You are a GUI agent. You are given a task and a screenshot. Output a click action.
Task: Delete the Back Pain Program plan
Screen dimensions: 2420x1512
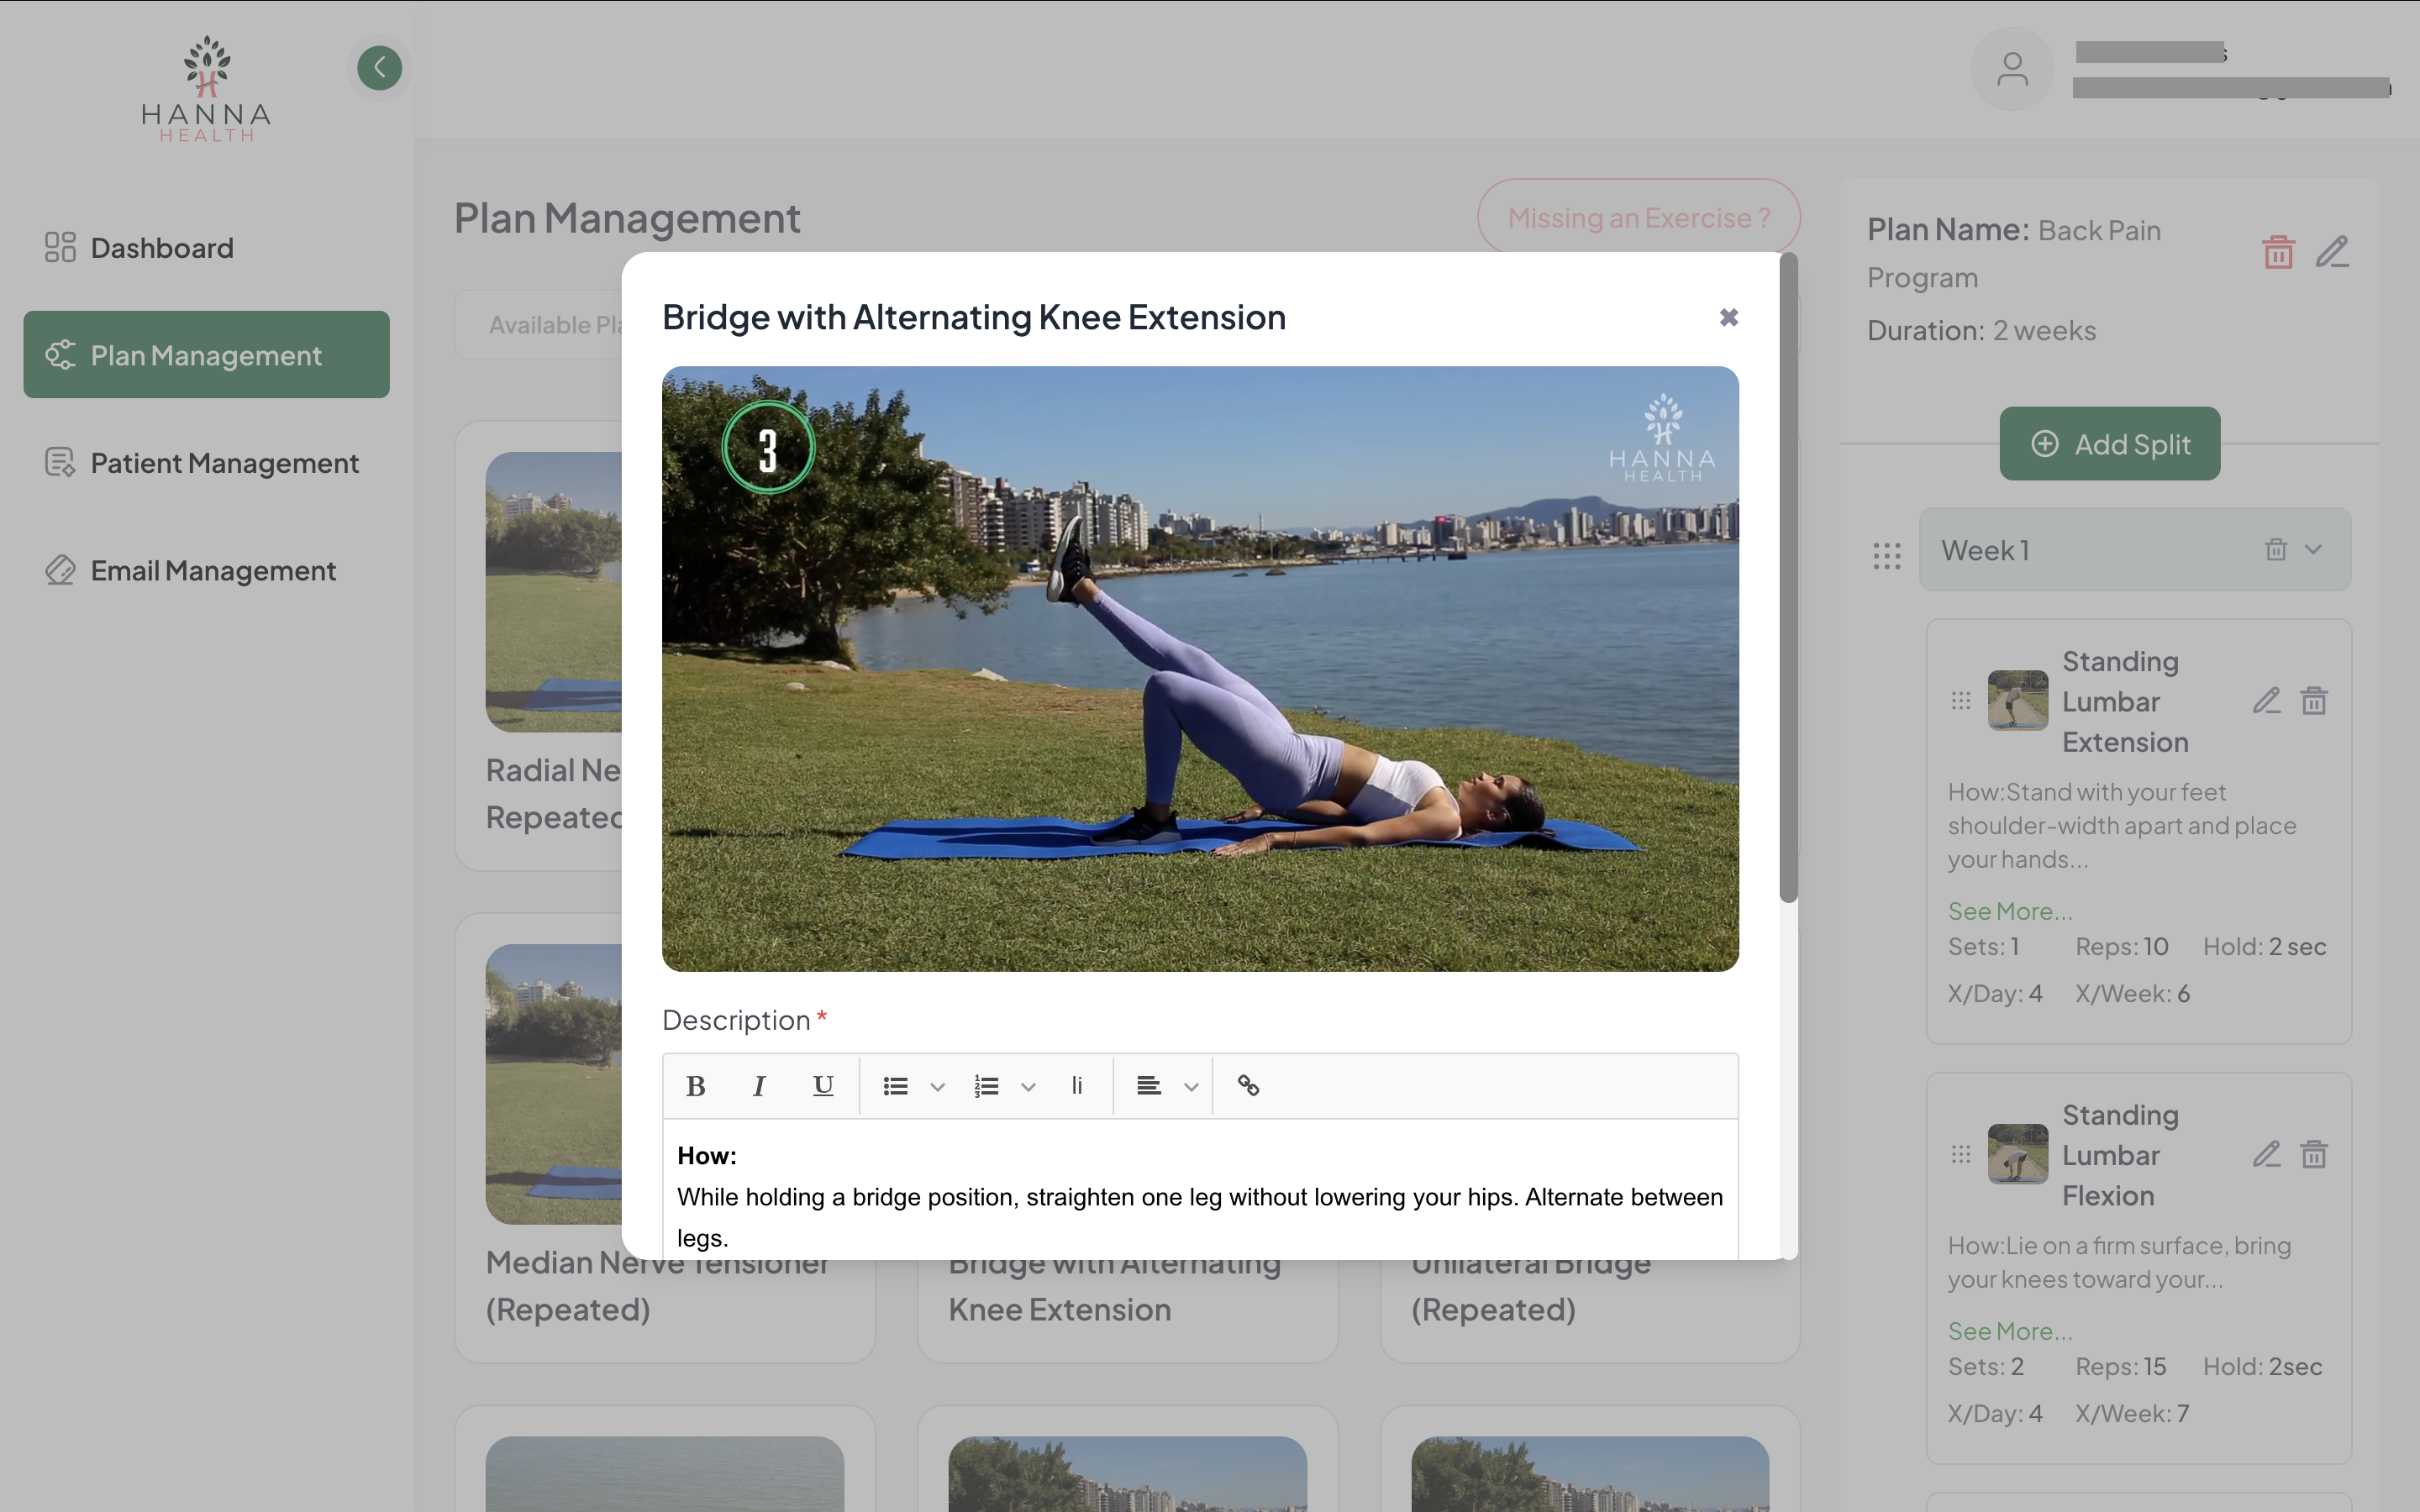(2278, 252)
